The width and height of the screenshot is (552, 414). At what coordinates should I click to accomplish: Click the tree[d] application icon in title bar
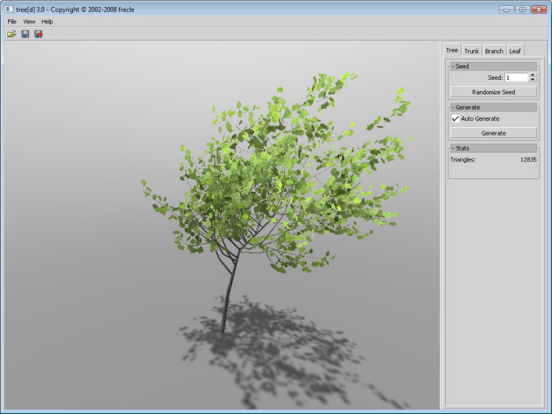pos(9,10)
